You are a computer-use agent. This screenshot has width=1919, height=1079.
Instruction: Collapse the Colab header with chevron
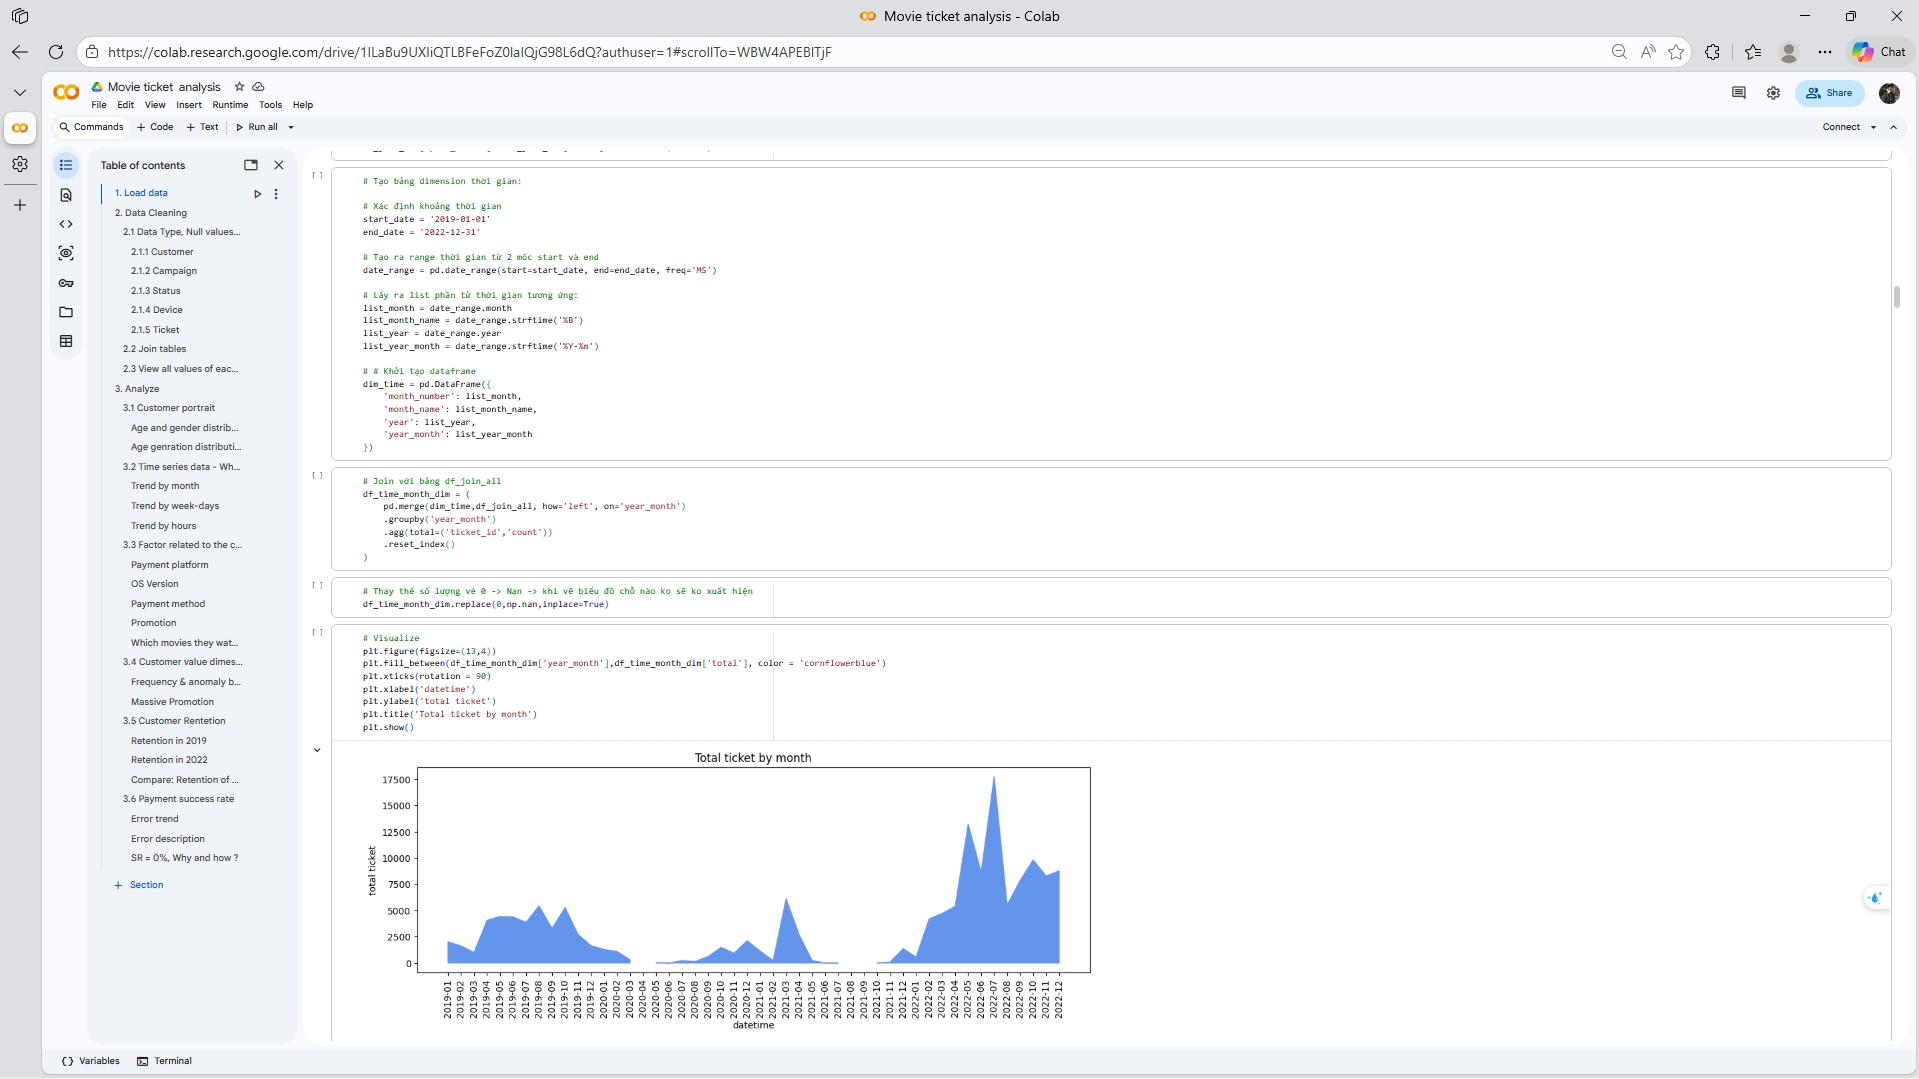(1893, 127)
